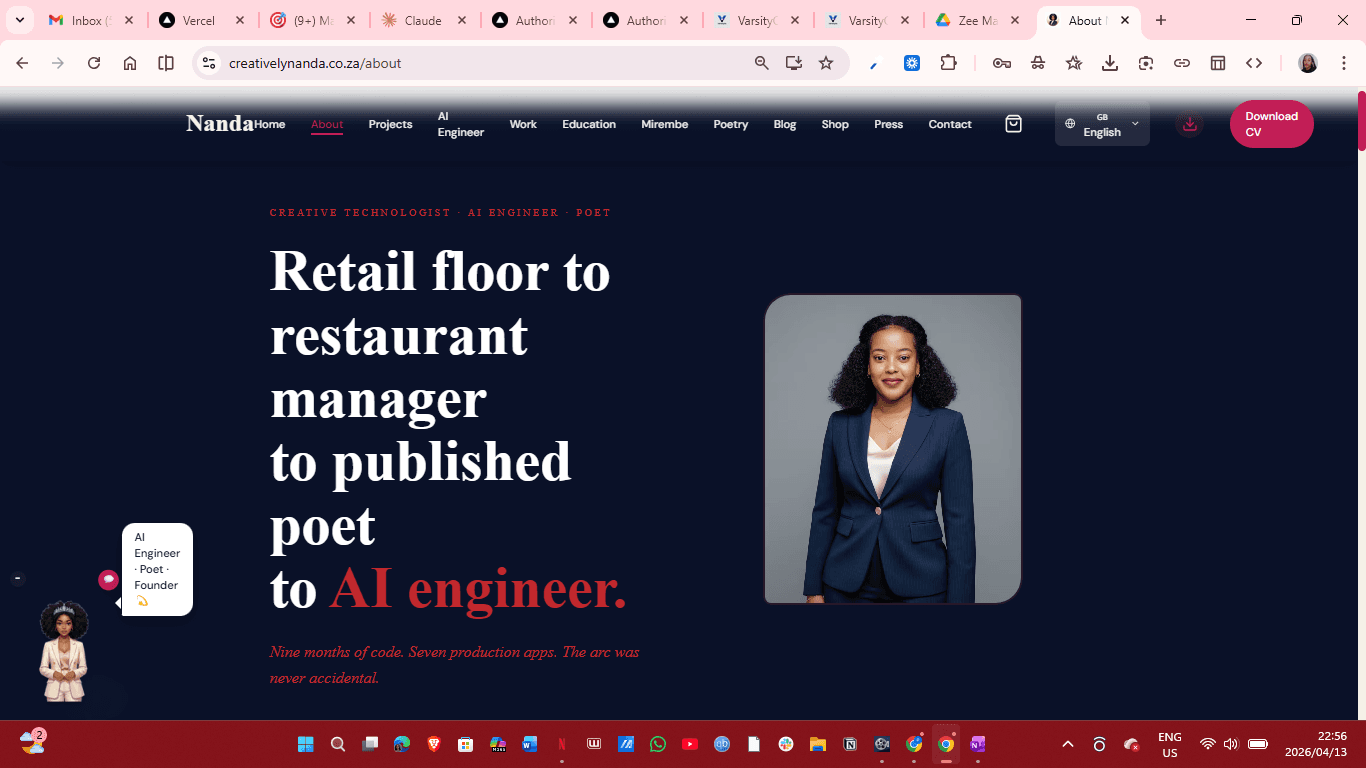Click the Chrome profile avatar
This screenshot has height=768, width=1366.
tap(1308, 63)
